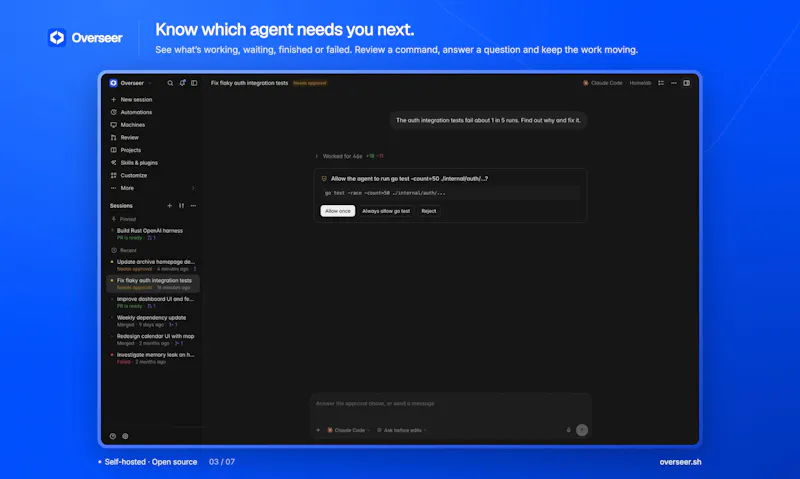Click the help icon at sidebar bottom
The height and width of the screenshot is (479, 800).
click(113, 436)
